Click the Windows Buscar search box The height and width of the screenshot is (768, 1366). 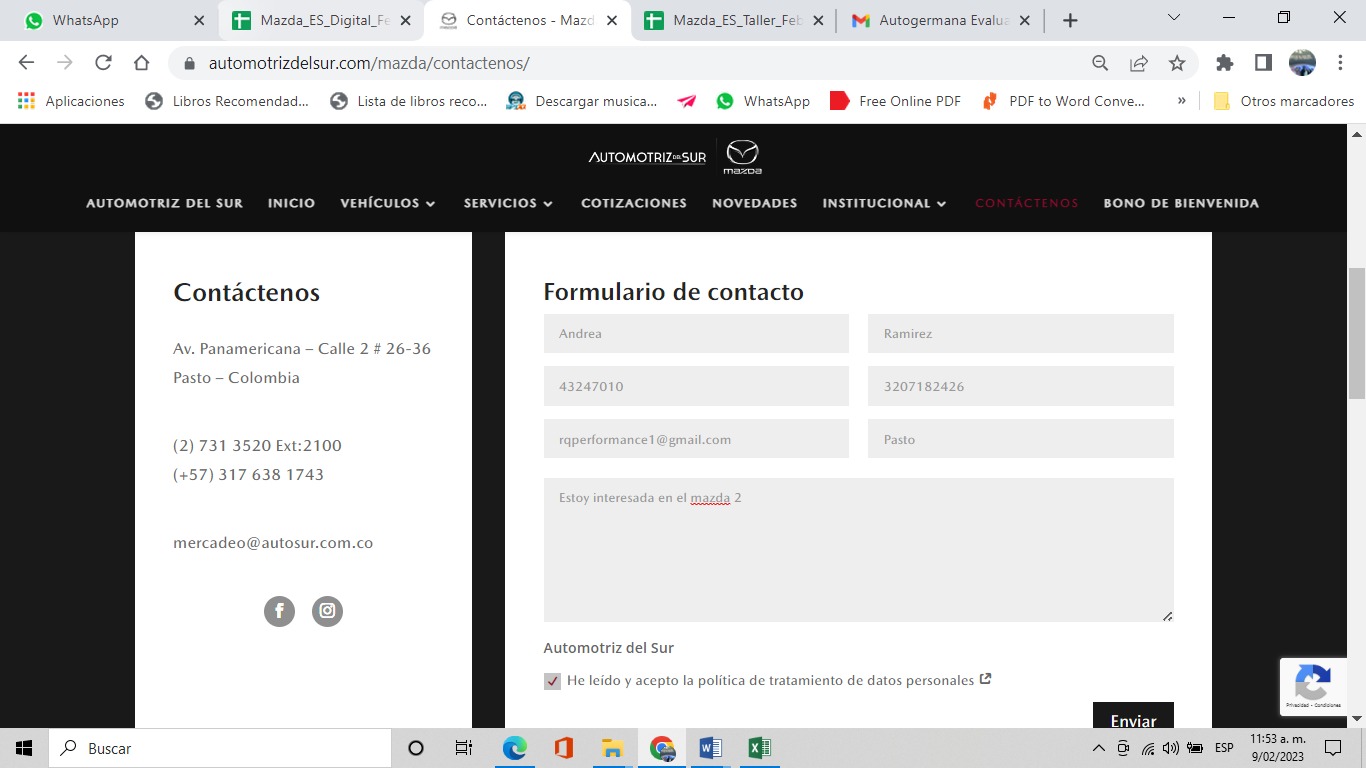219,748
